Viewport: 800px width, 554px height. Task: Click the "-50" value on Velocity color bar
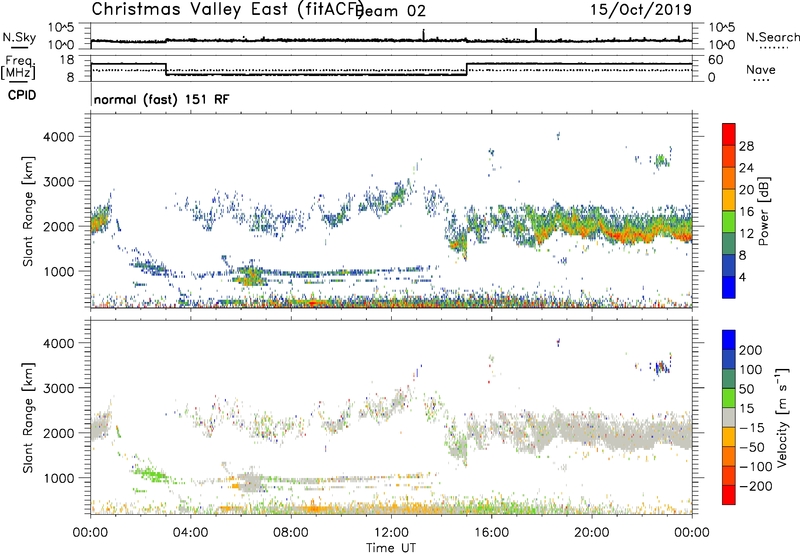(x=752, y=447)
